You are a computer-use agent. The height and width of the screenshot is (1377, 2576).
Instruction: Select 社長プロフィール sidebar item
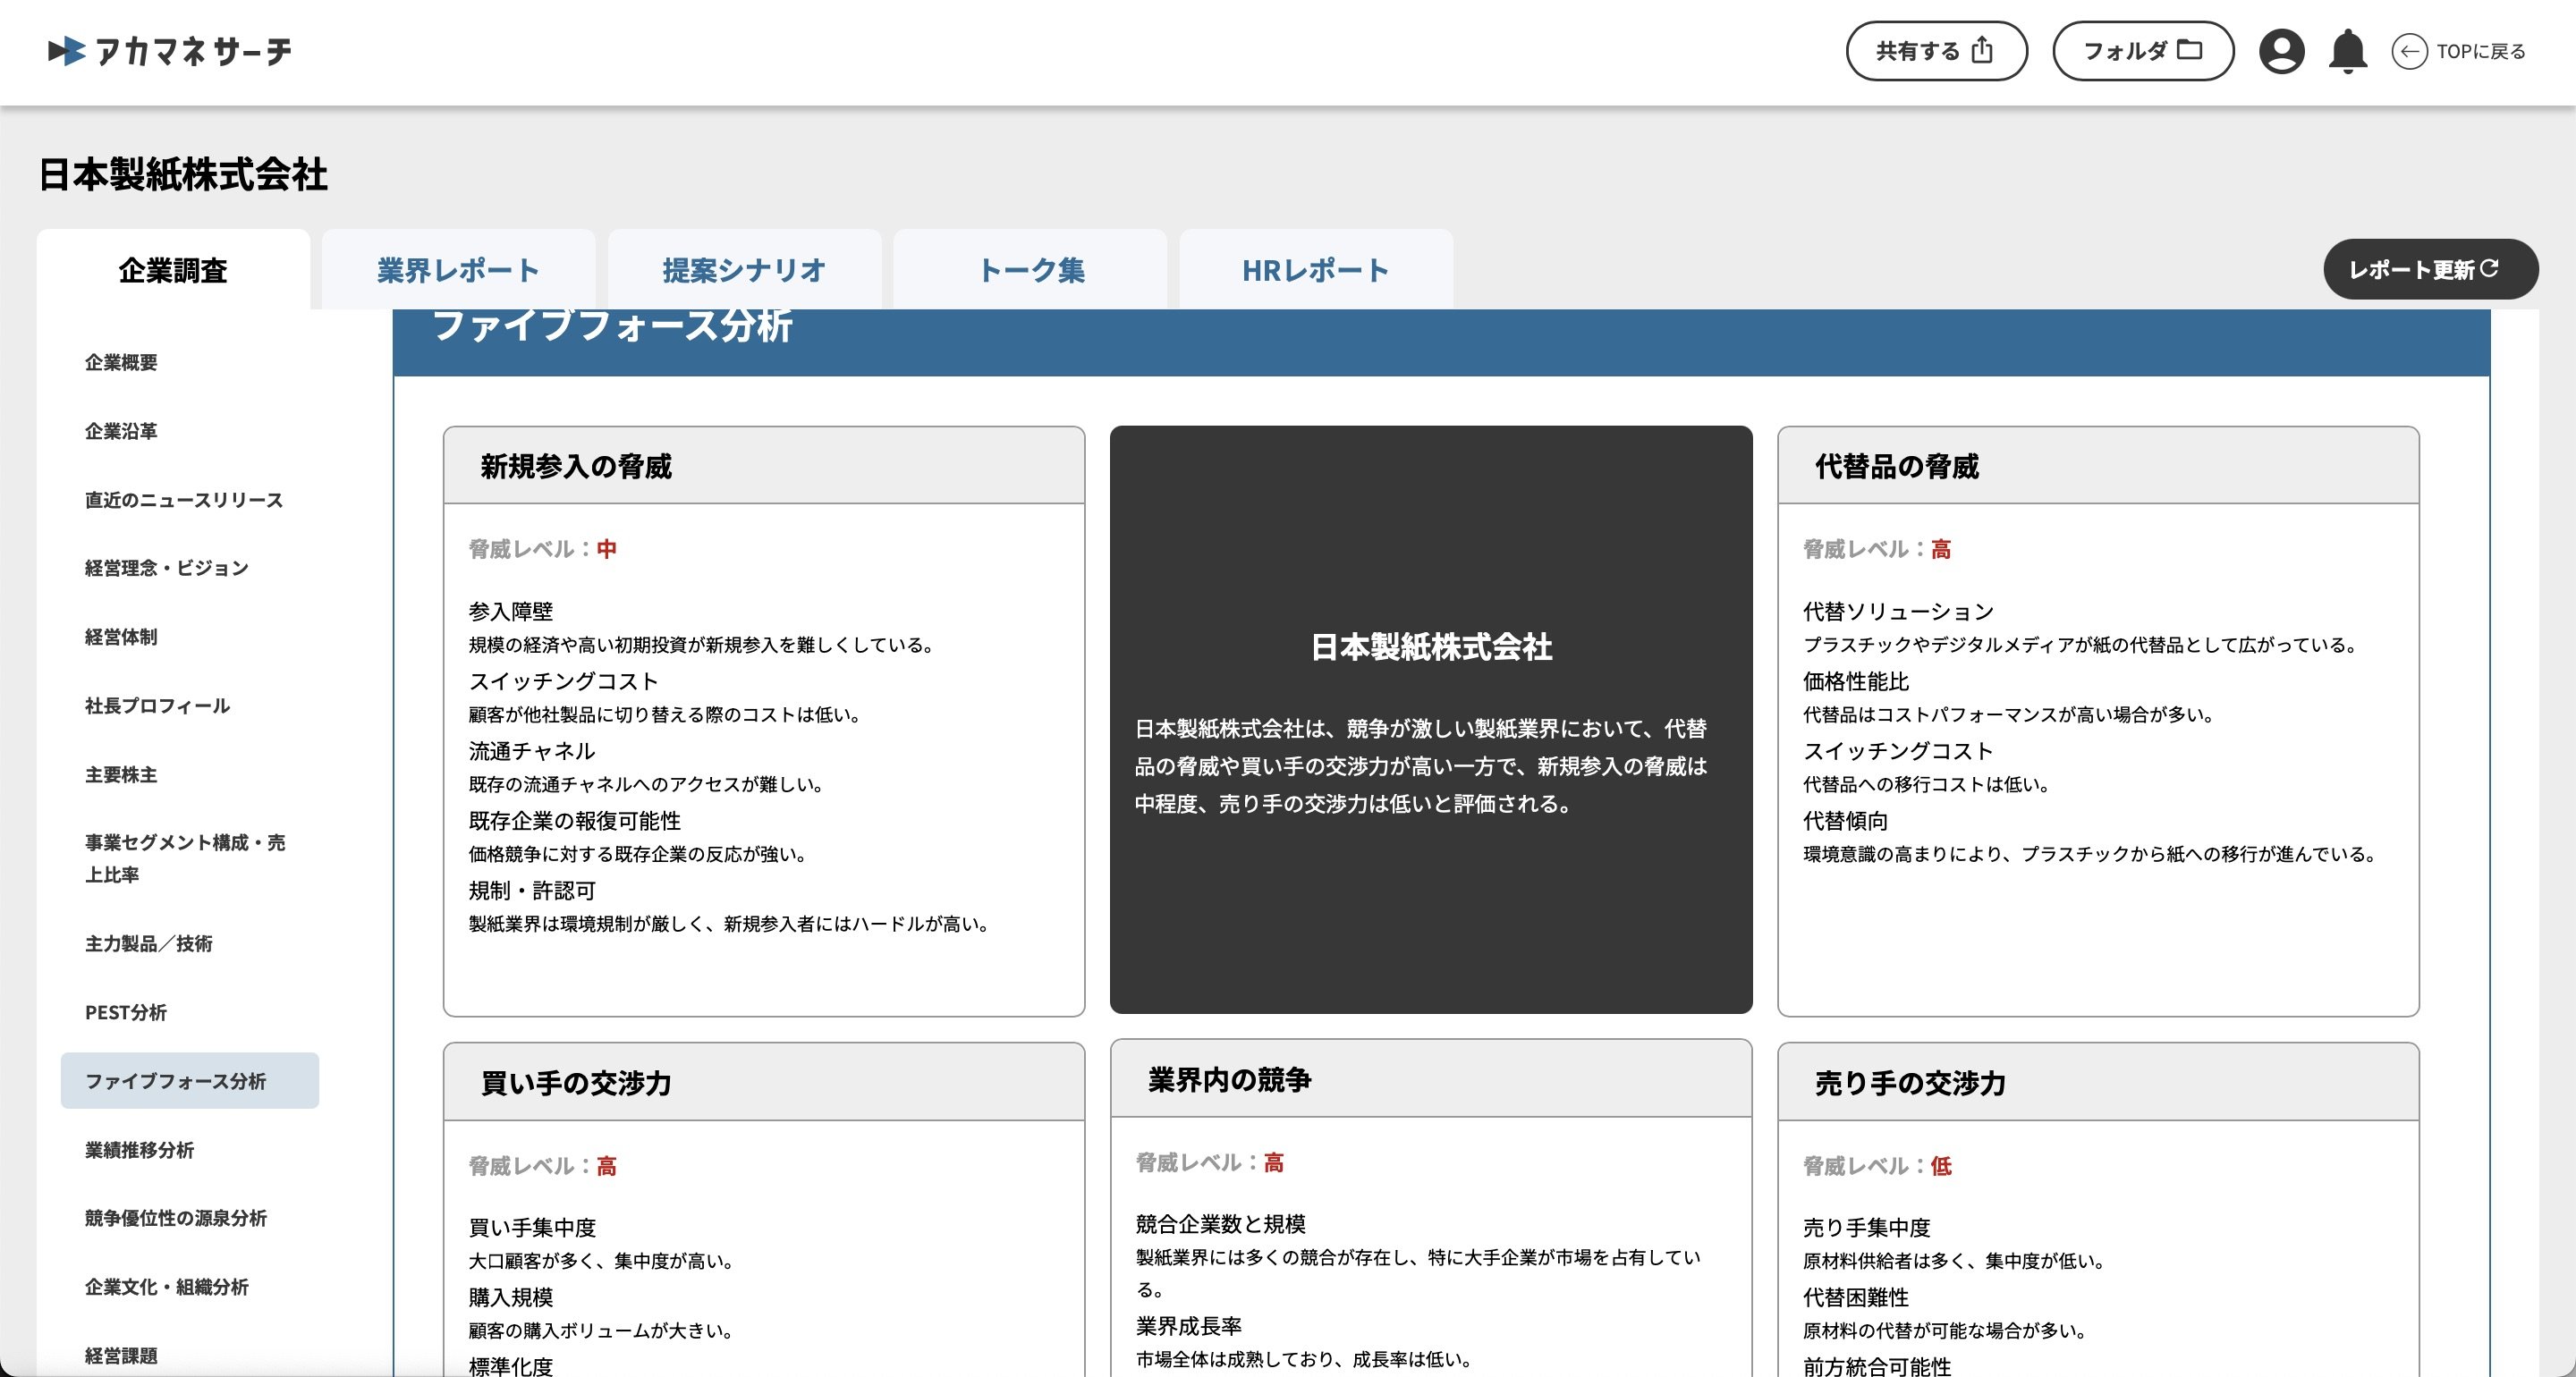[x=157, y=706]
